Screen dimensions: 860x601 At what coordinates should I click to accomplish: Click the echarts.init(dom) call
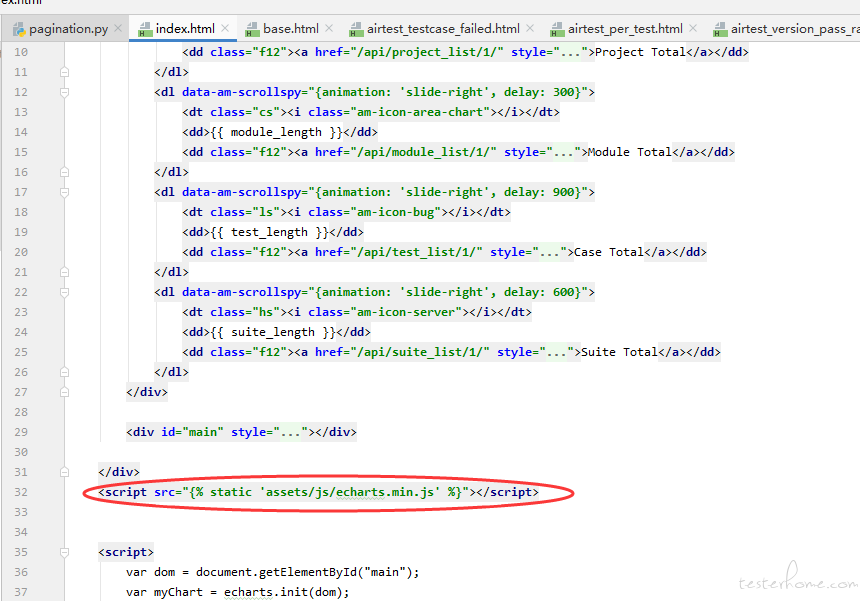pos(283,592)
